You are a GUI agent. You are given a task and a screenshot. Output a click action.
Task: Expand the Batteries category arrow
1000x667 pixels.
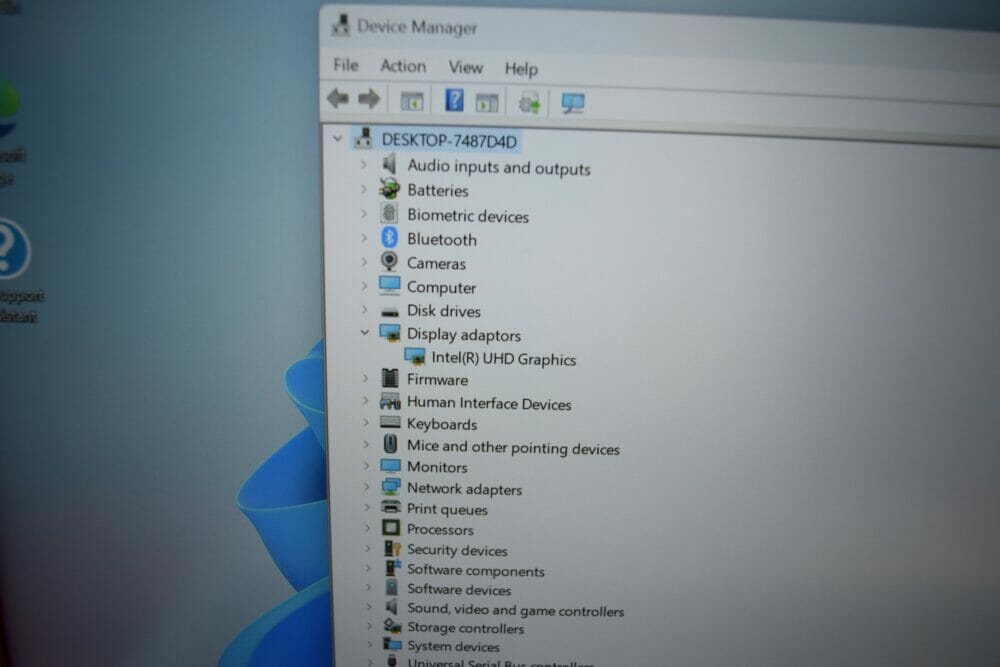pos(364,189)
